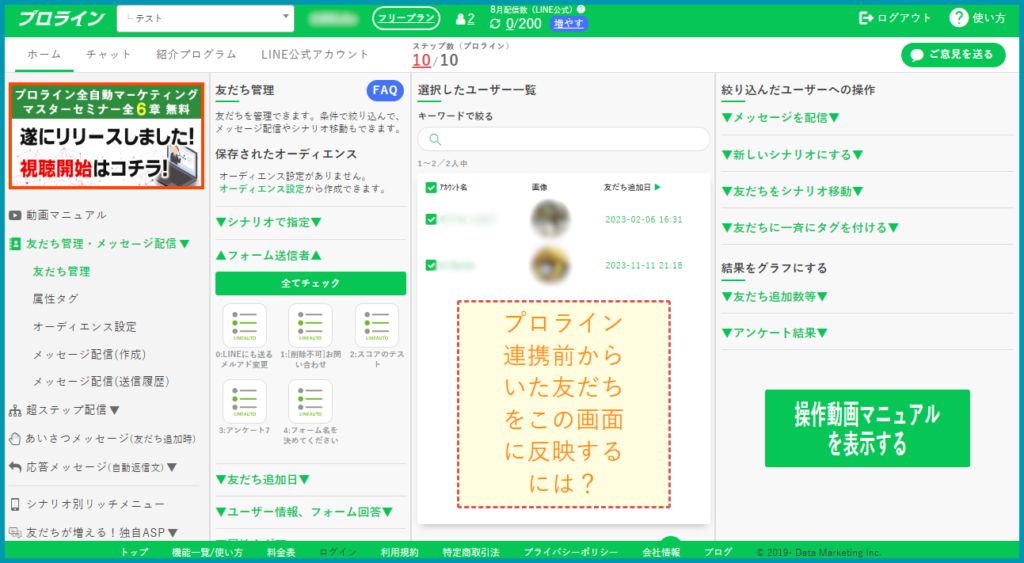Click 操作動画マニュアルを表示する button
1024x563 pixels.
click(x=867, y=428)
